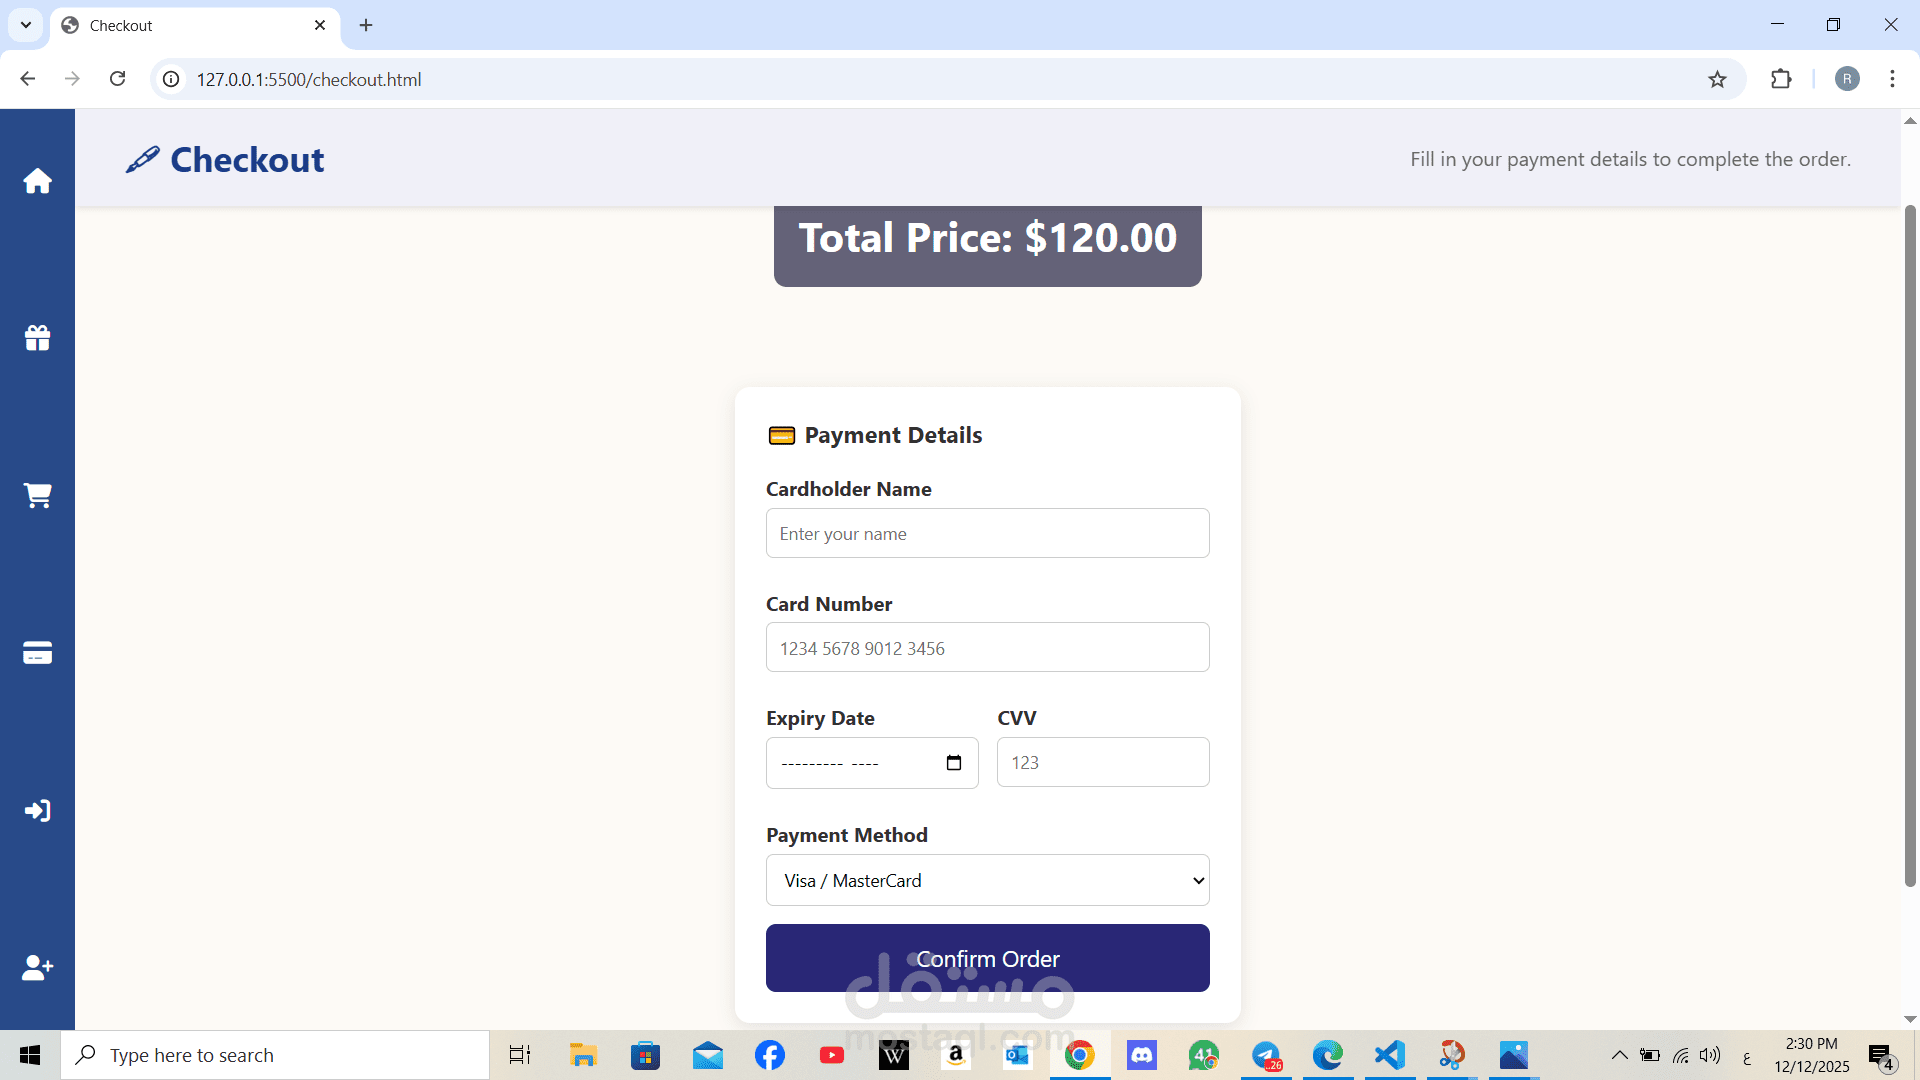Click the CVV input field

[x=1102, y=762]
